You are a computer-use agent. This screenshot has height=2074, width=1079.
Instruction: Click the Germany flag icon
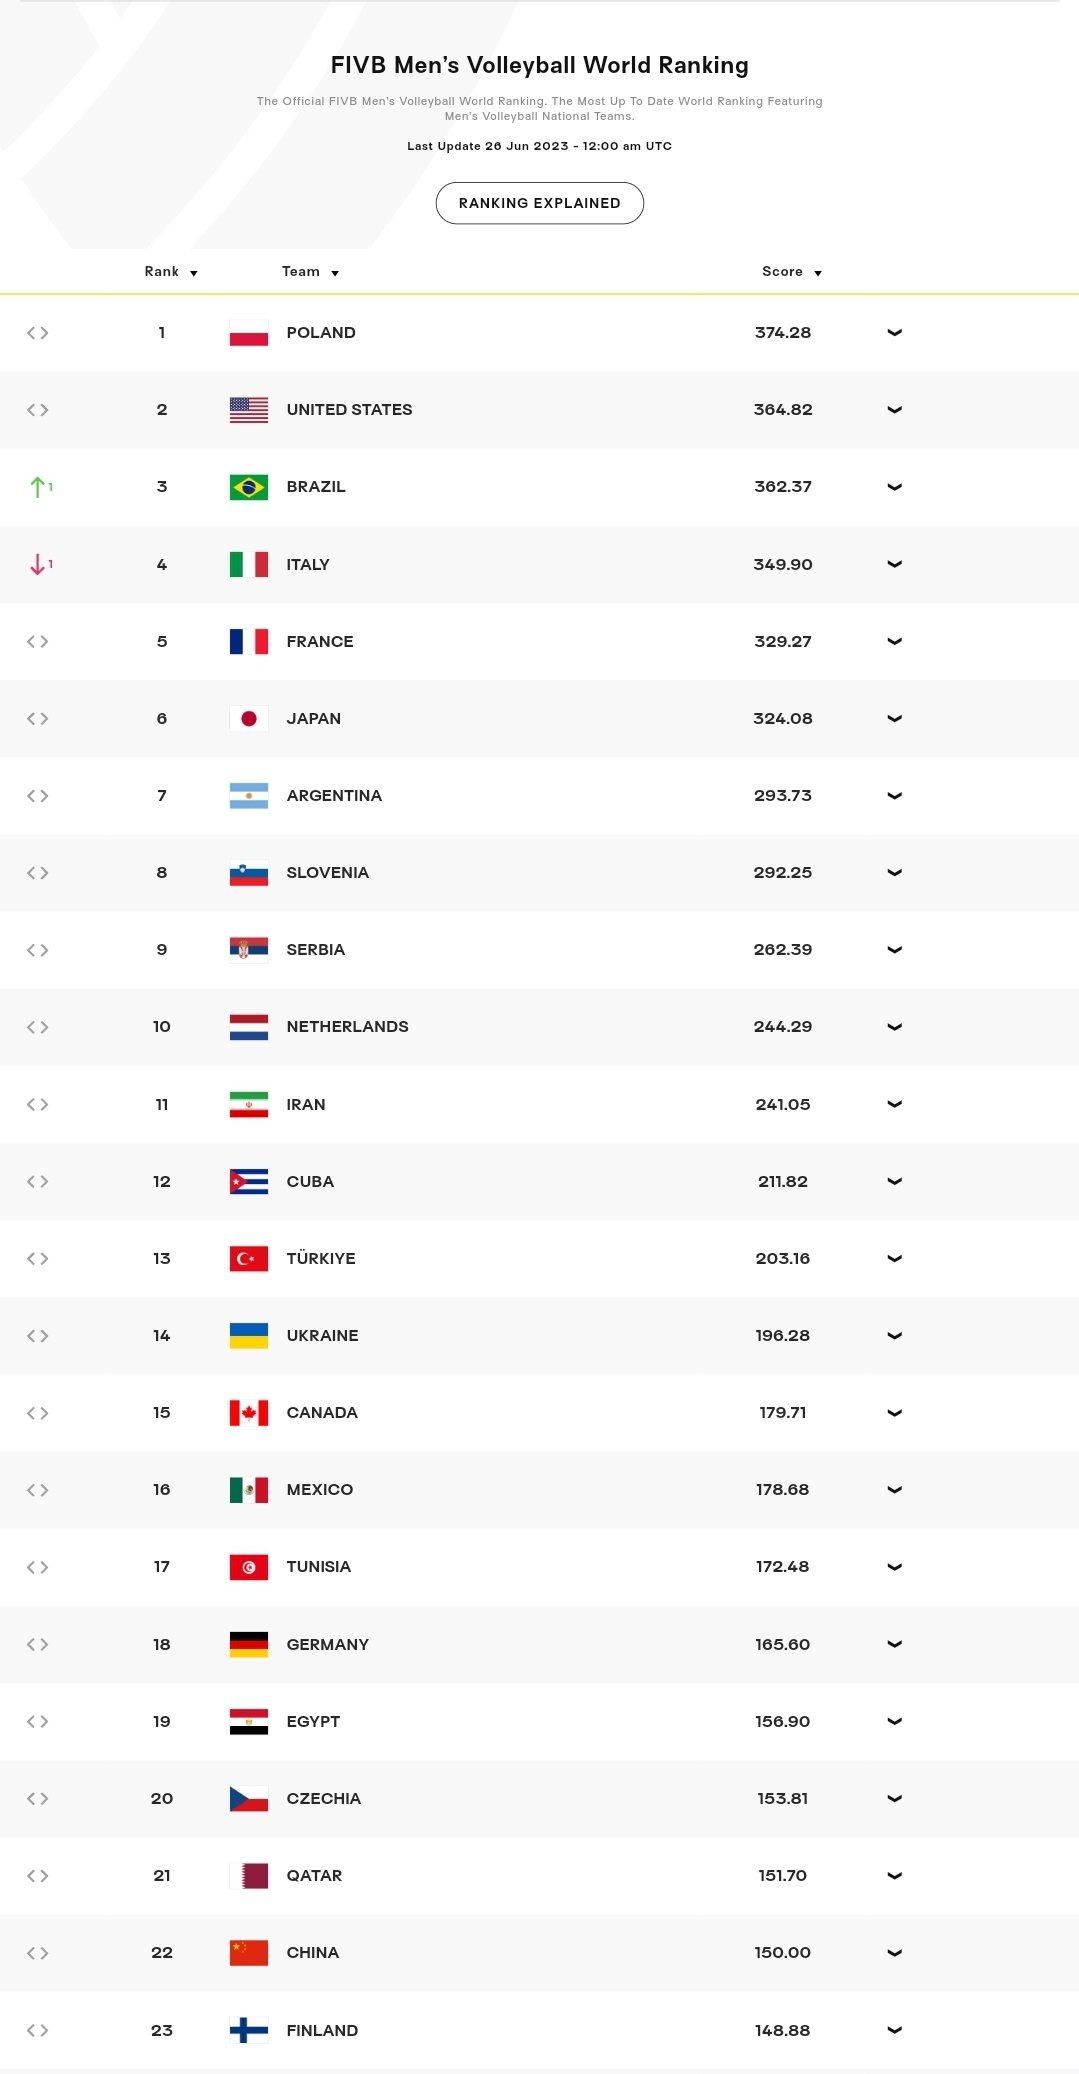(x=249, y=1644)
